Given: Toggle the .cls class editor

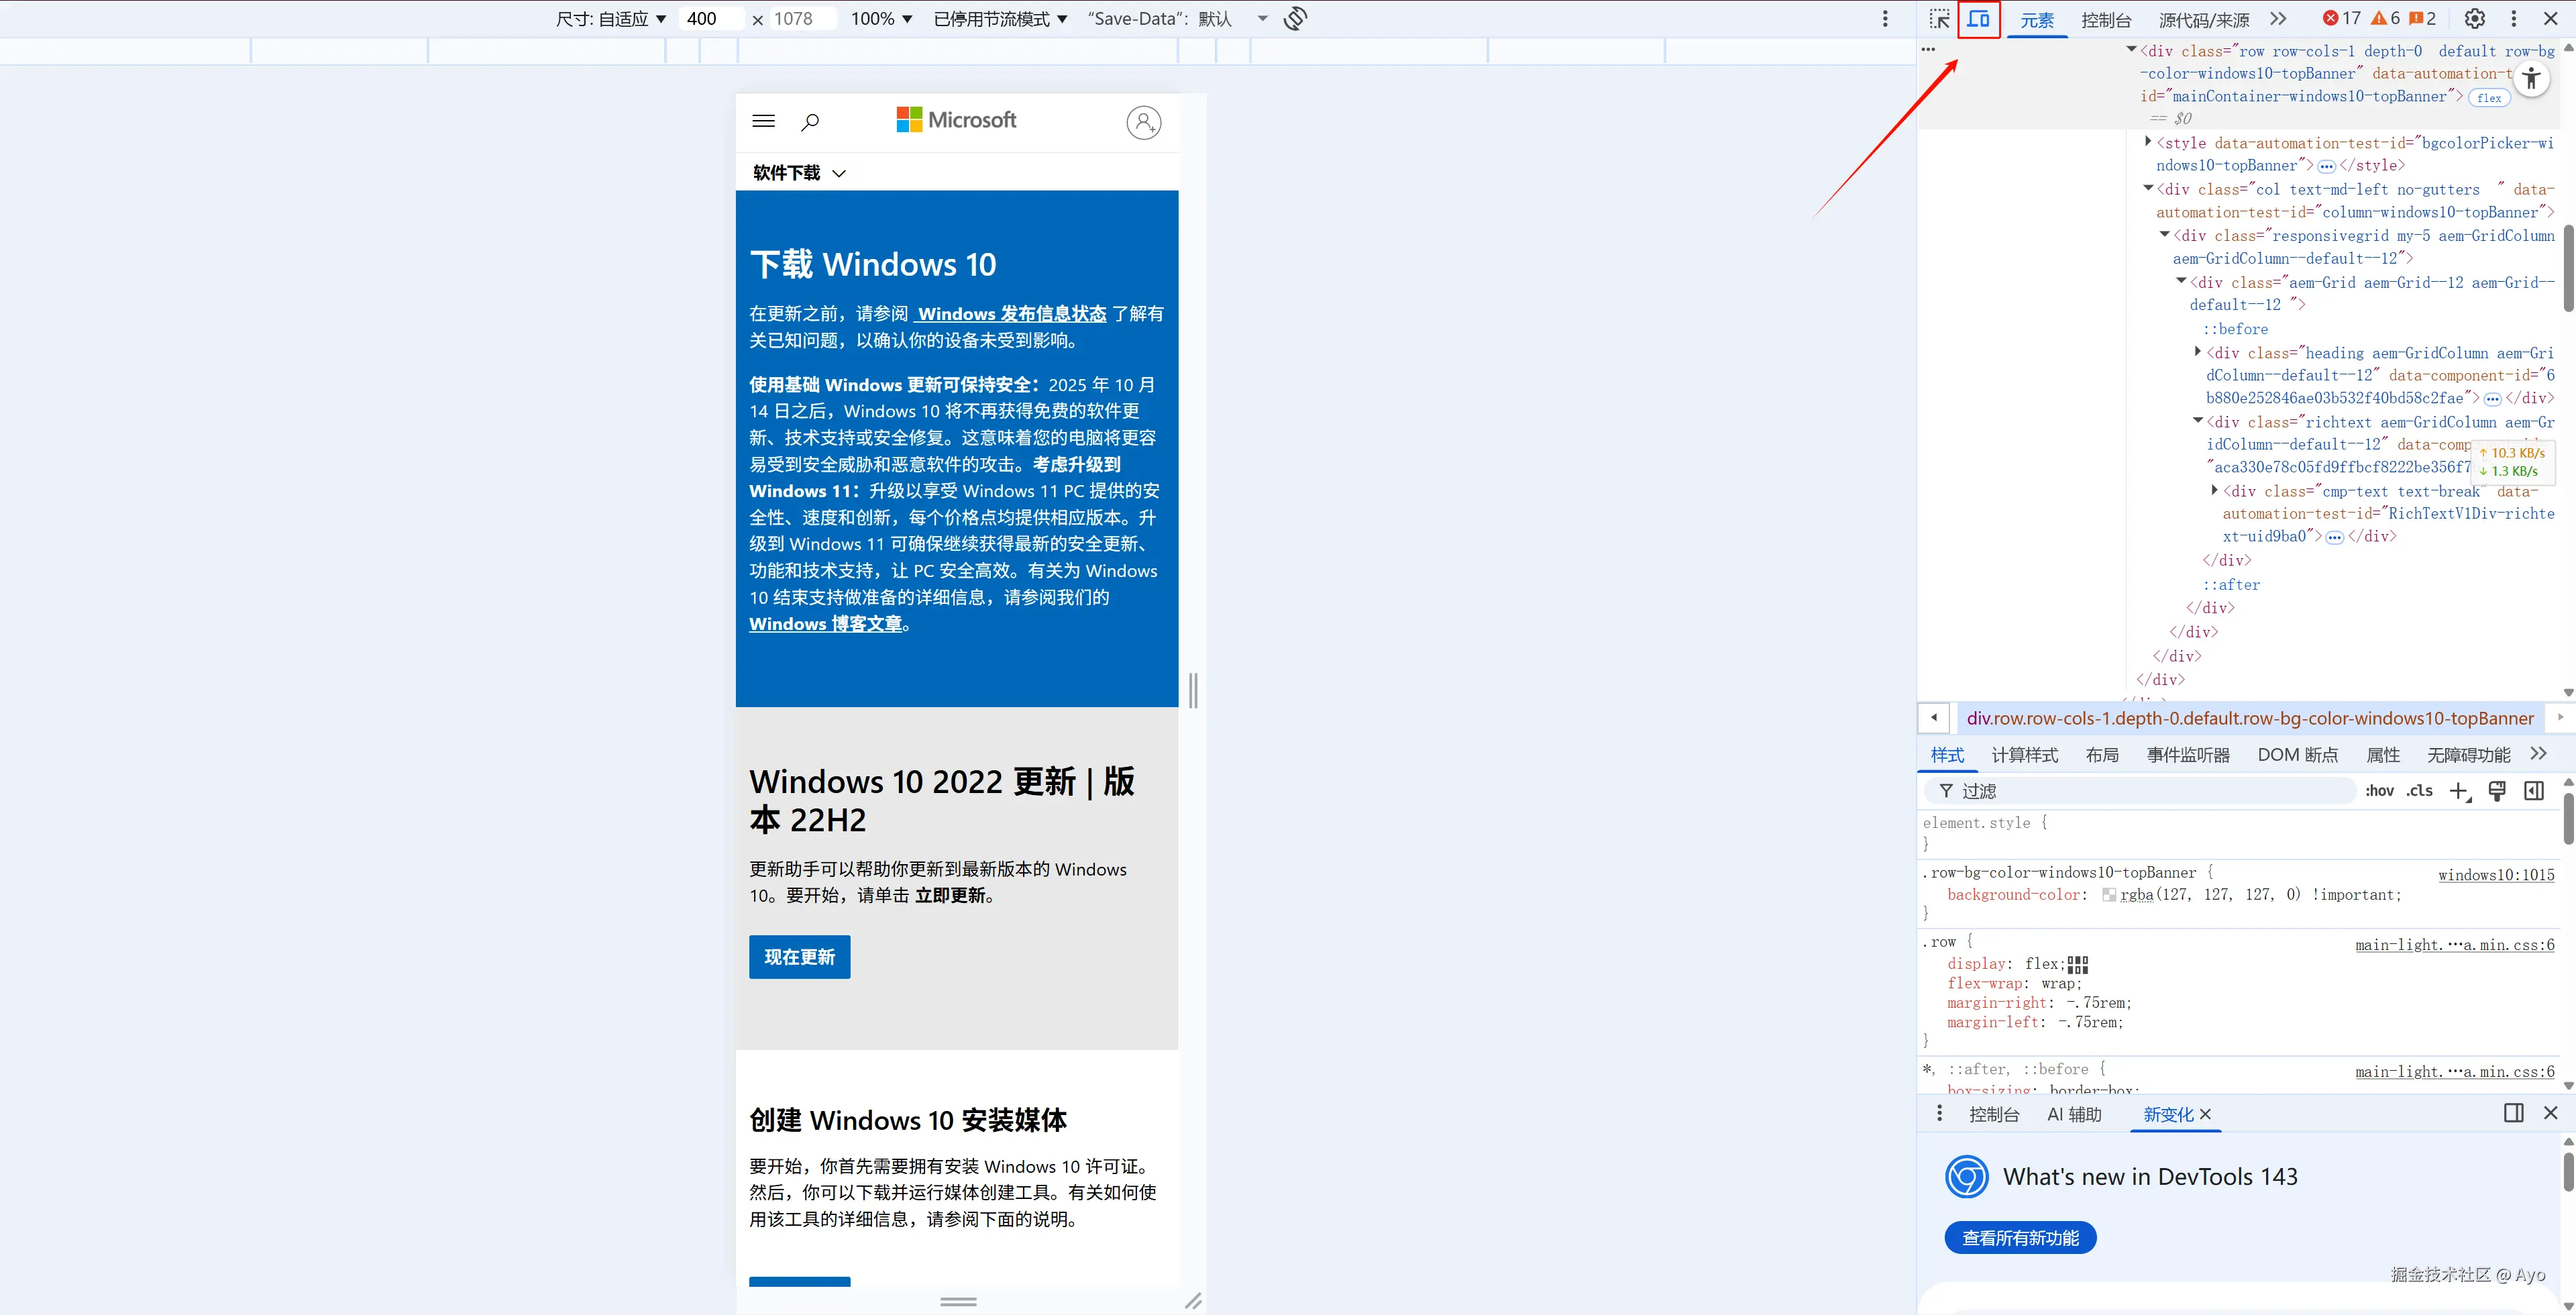Looking at the screenshot, I should point(2419,791).
